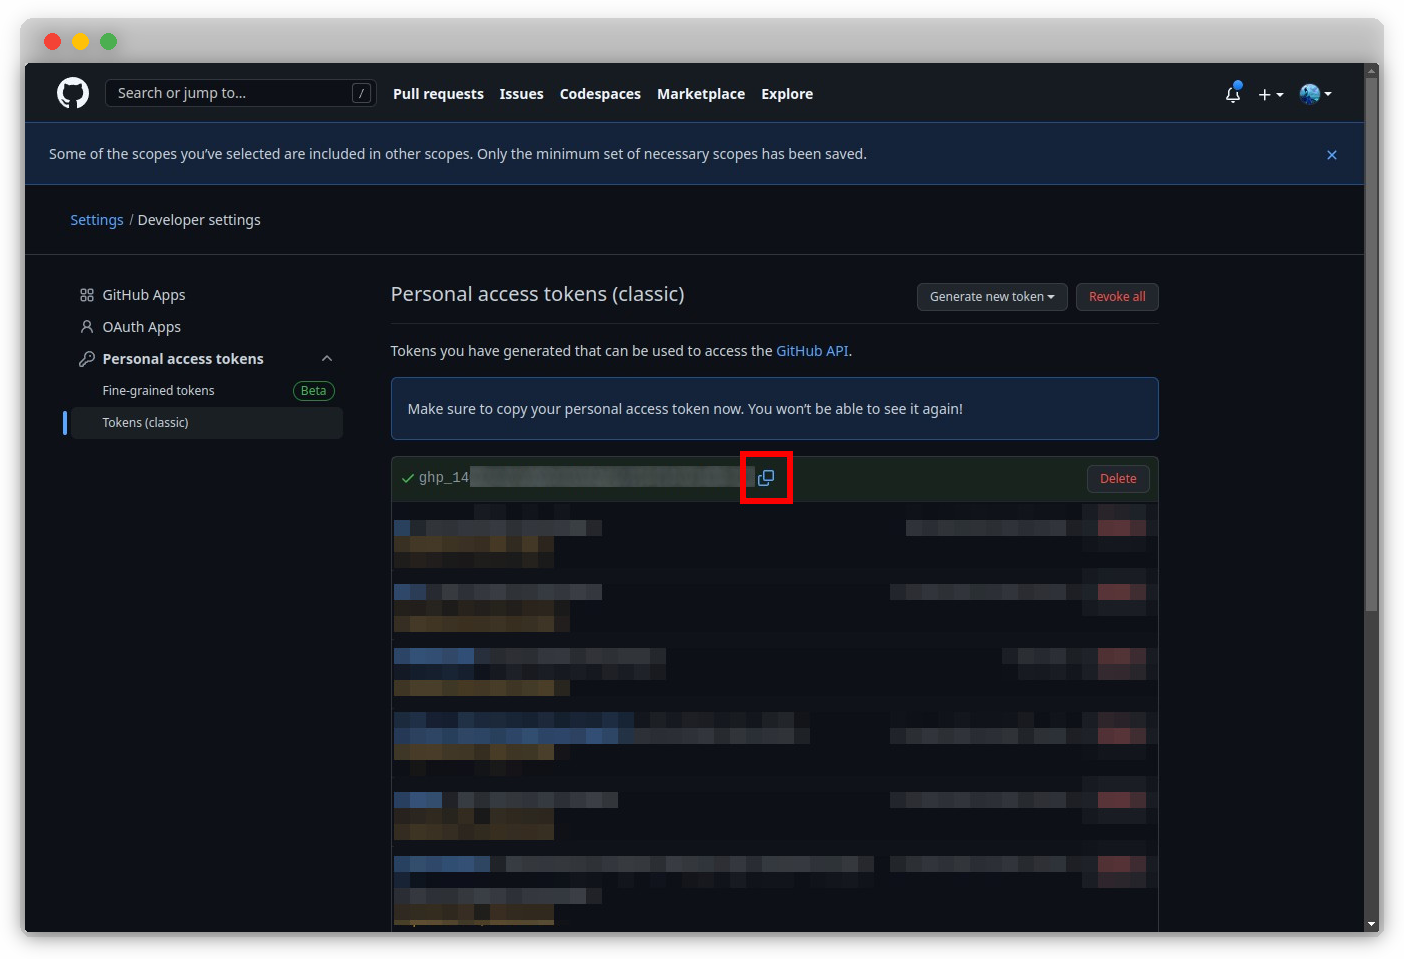Click the Revoke all button
The height and width of the screenshot is (959, 1404).
click(1117, 297)
